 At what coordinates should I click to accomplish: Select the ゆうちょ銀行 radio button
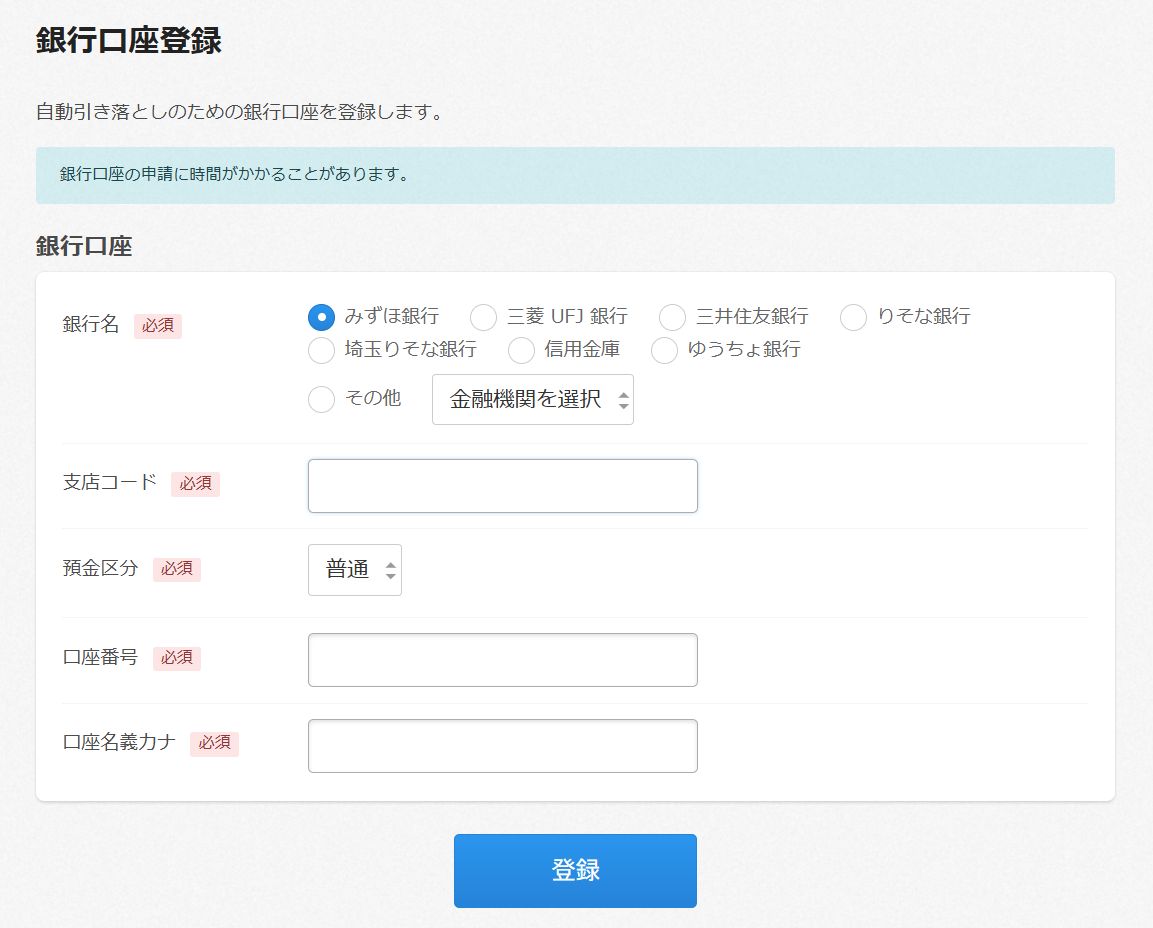click(x=664, y=351)
